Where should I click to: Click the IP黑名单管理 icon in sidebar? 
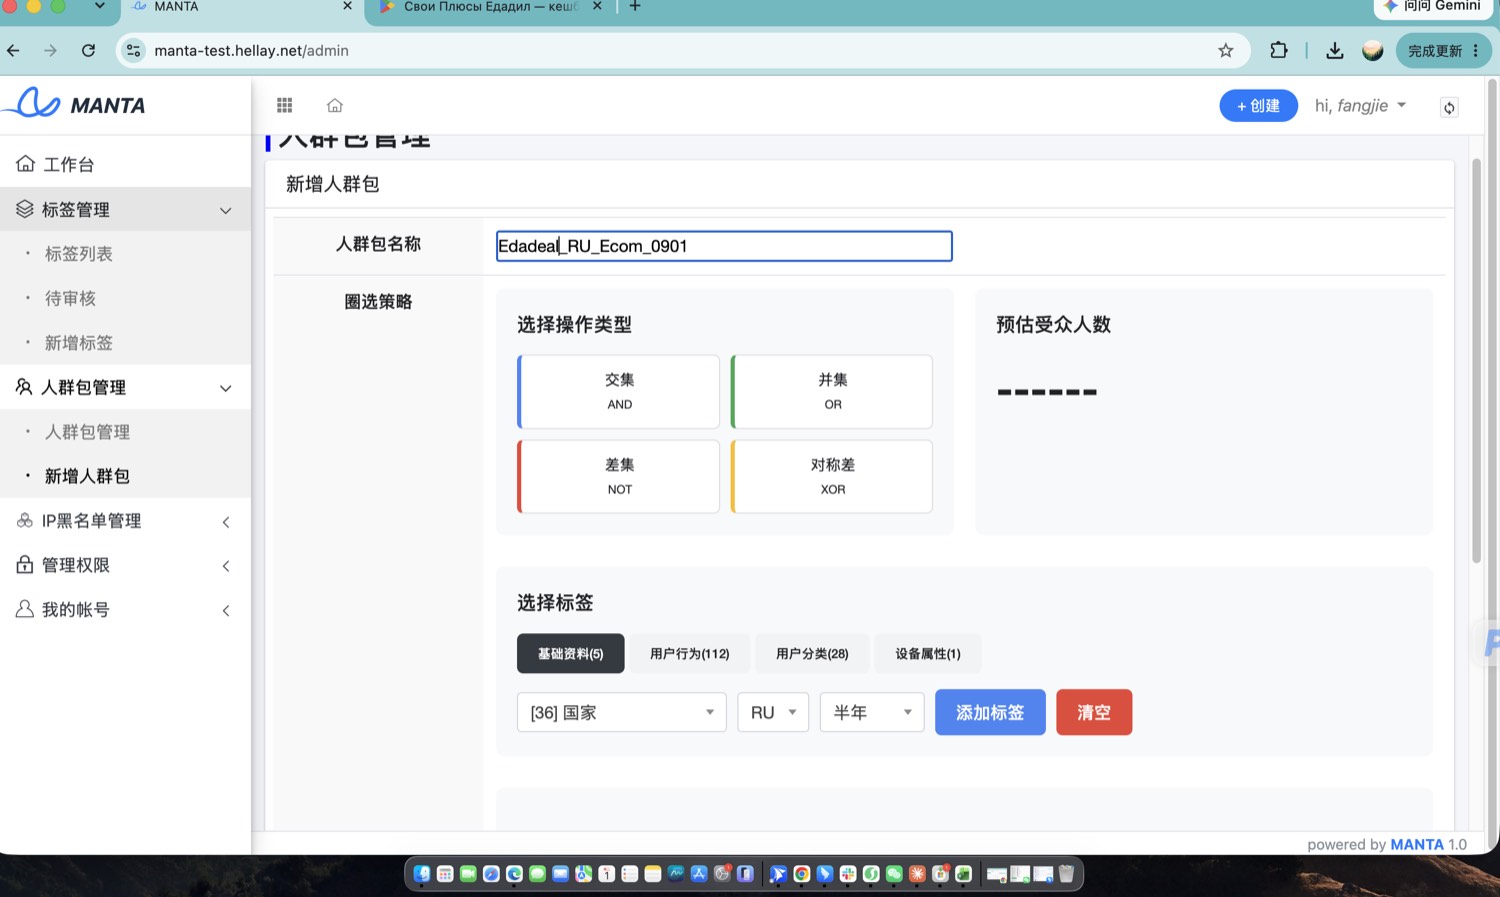pyautogui.click(x=25, y=520)
